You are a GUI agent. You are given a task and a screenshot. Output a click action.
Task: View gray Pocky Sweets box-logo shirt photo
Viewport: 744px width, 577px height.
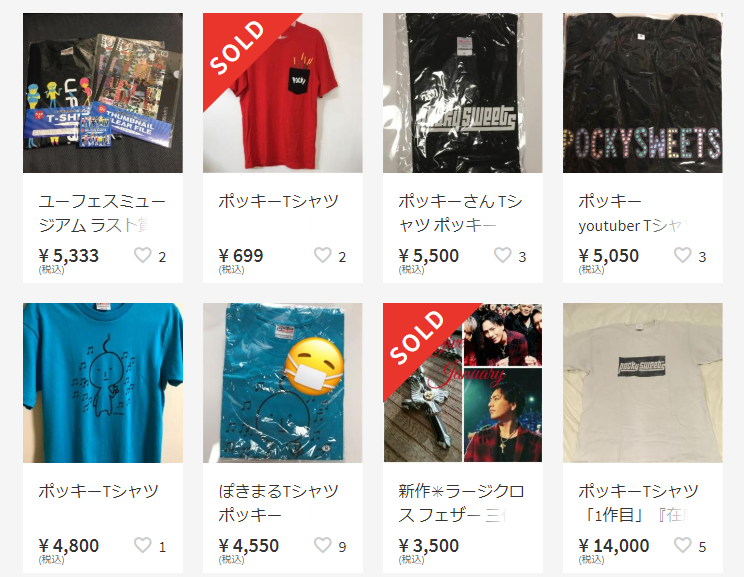pyautogui.click(x=643, y=383)
